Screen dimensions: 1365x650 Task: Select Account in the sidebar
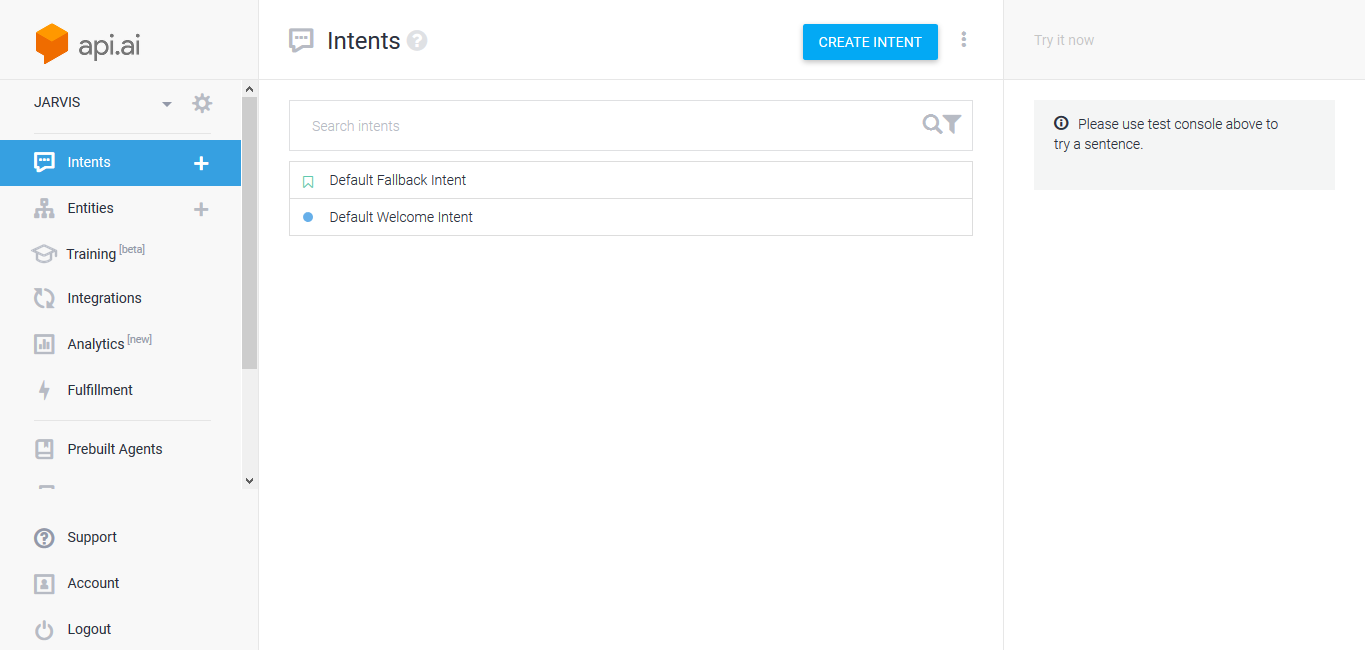click(93, 583)
